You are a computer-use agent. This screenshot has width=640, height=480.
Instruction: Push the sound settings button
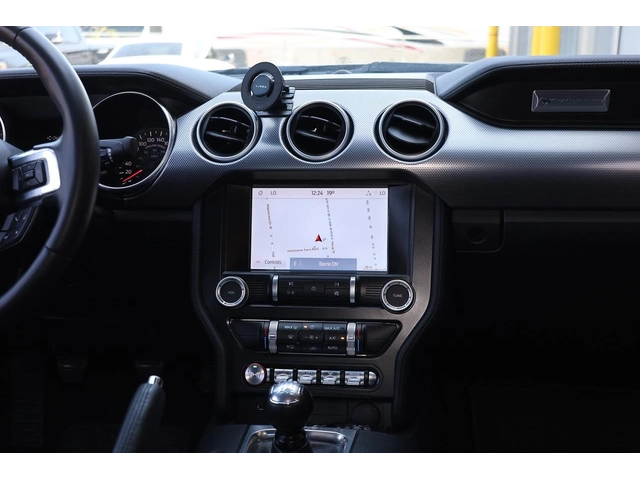[336, 294]
